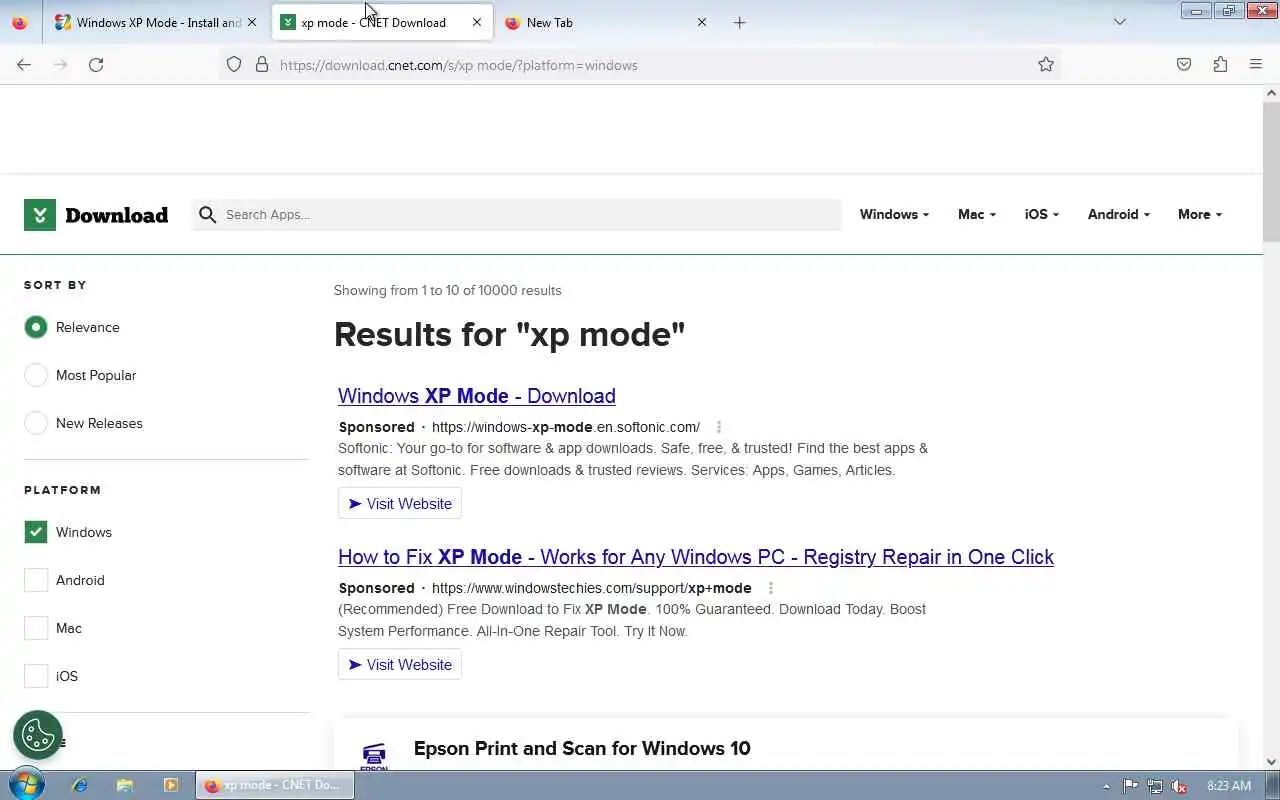This screenshot has width=1280, height=800.
Task: Open options dots for windowstechies ad
Action: pos(770,588)
